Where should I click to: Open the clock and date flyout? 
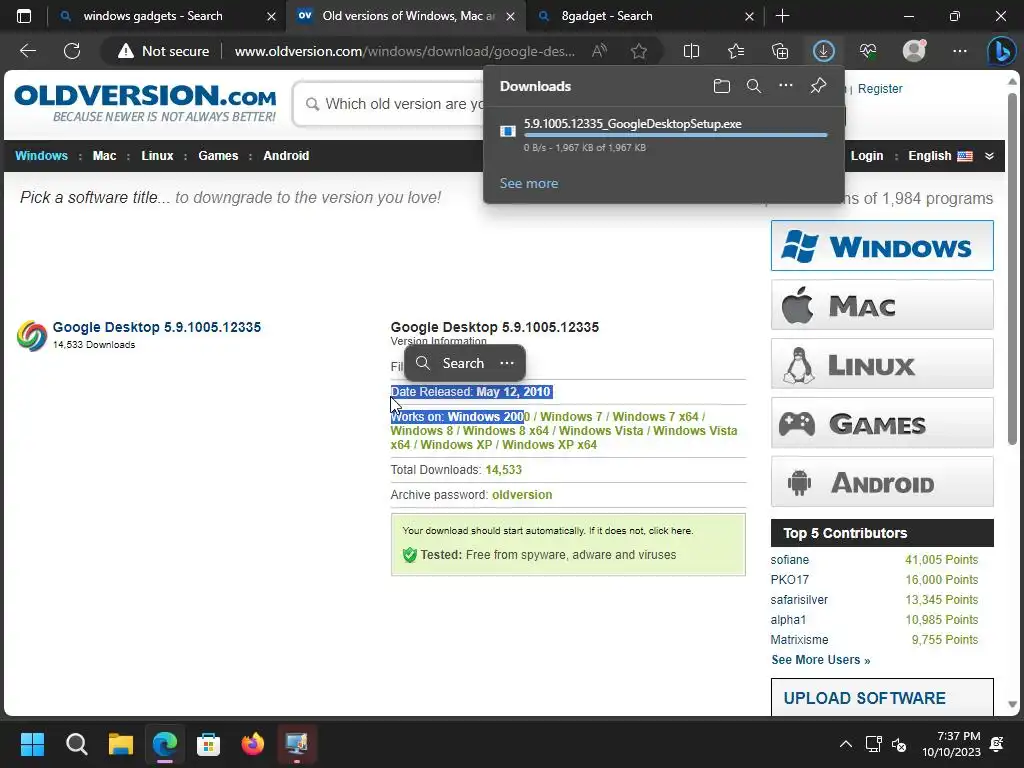click(952, 744)
